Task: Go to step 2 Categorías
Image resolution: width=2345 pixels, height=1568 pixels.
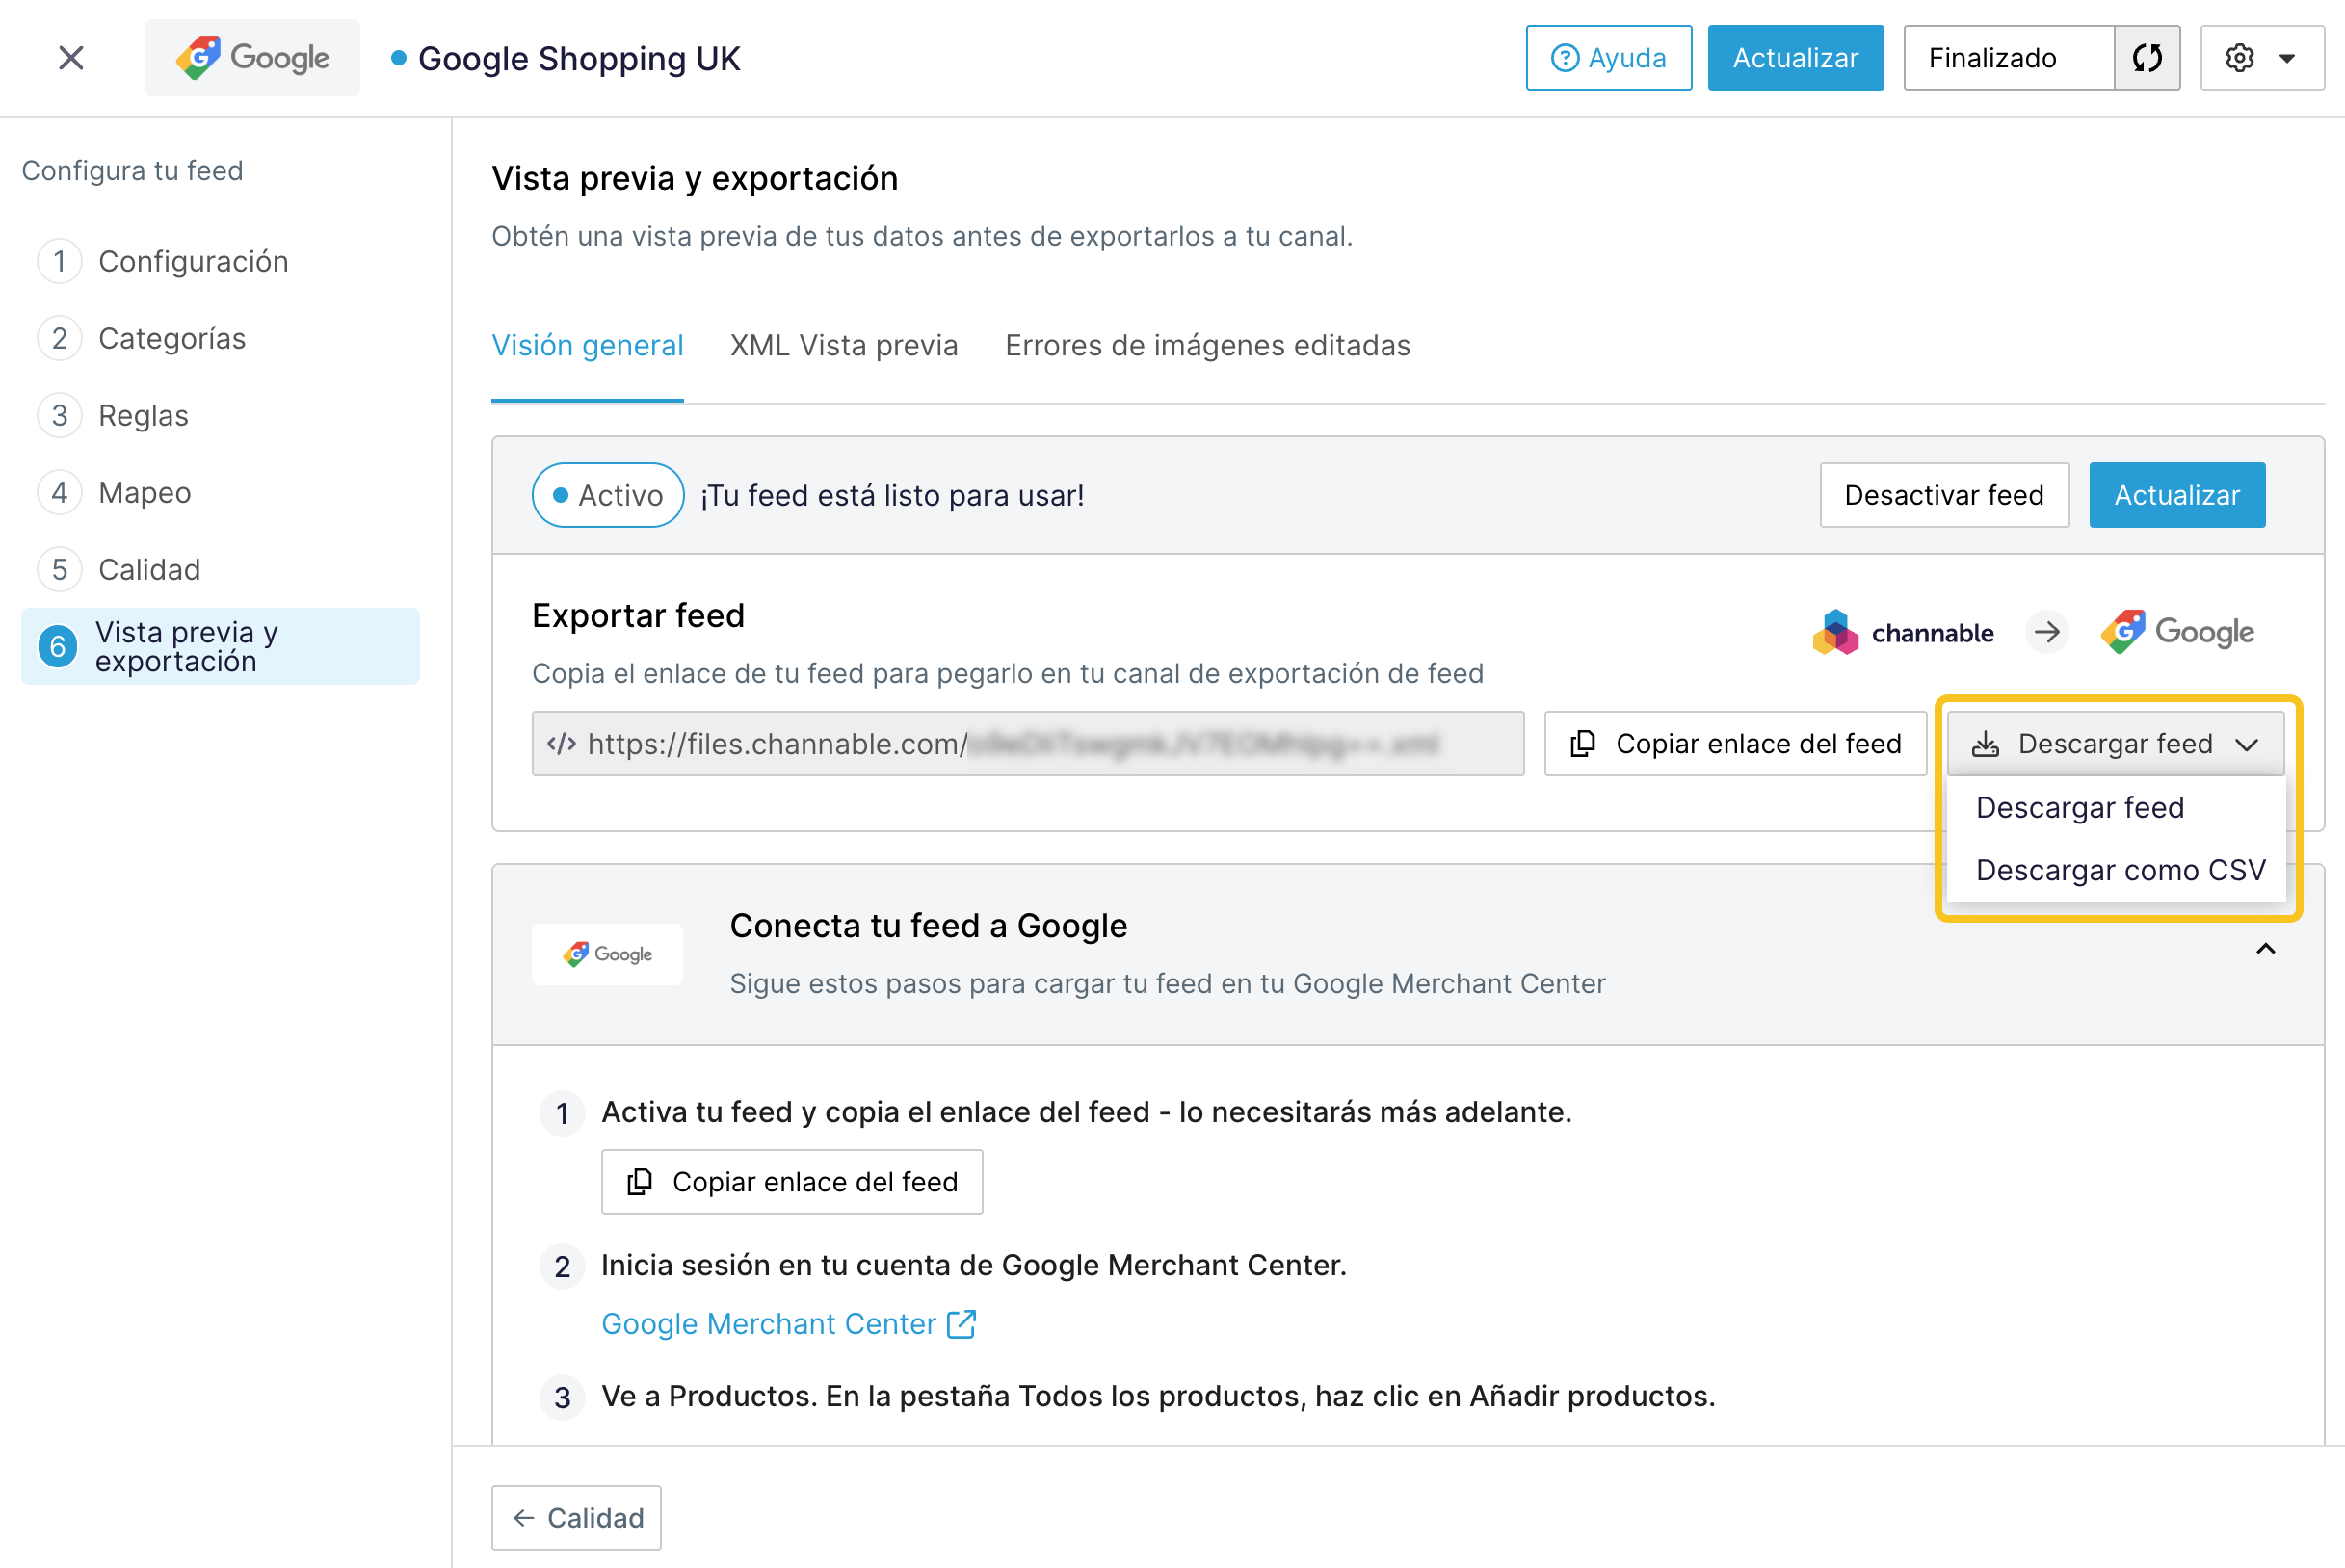Action: coord(142,338)
